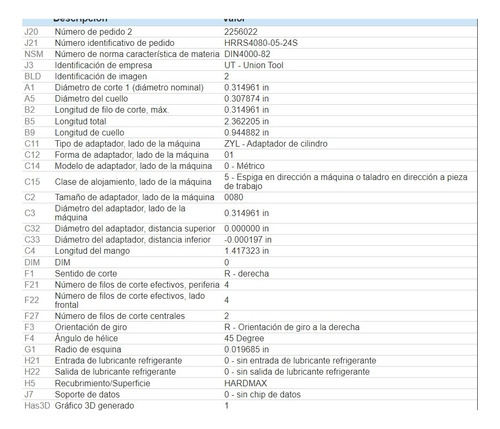This screenshot has width=500, height=429.
Task: Click 'Salida de lubricante refrigerante' description
Action: click(115, 372)
